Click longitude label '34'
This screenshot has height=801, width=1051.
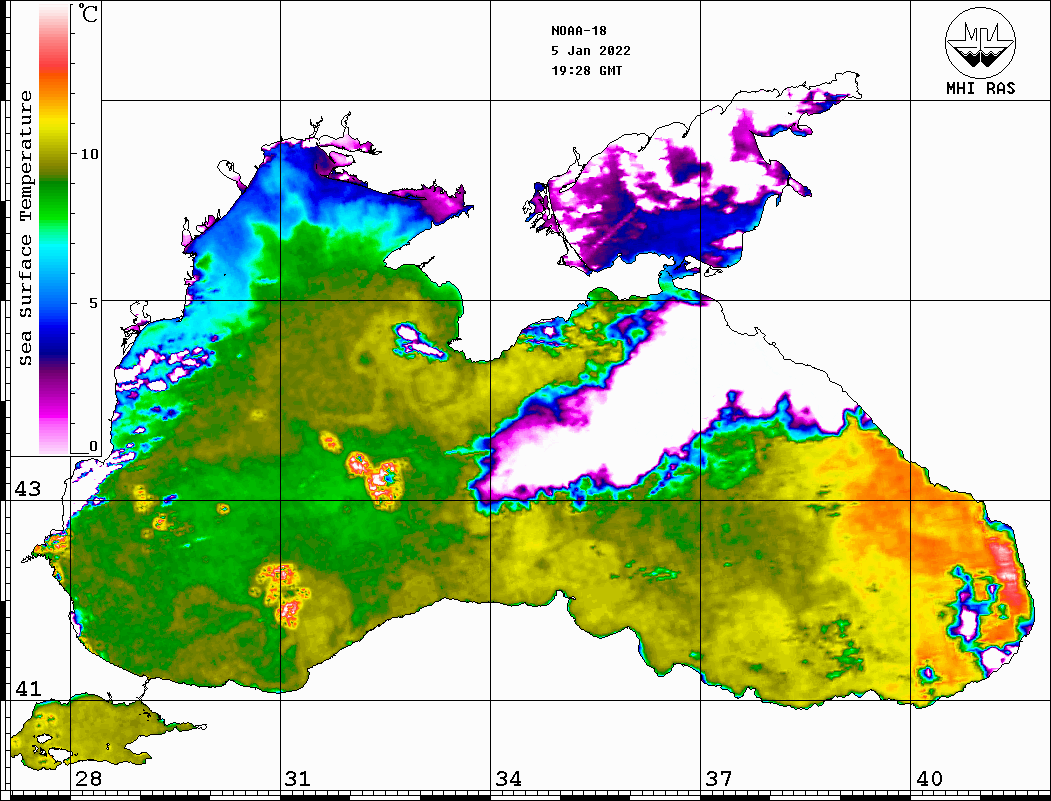509,779
